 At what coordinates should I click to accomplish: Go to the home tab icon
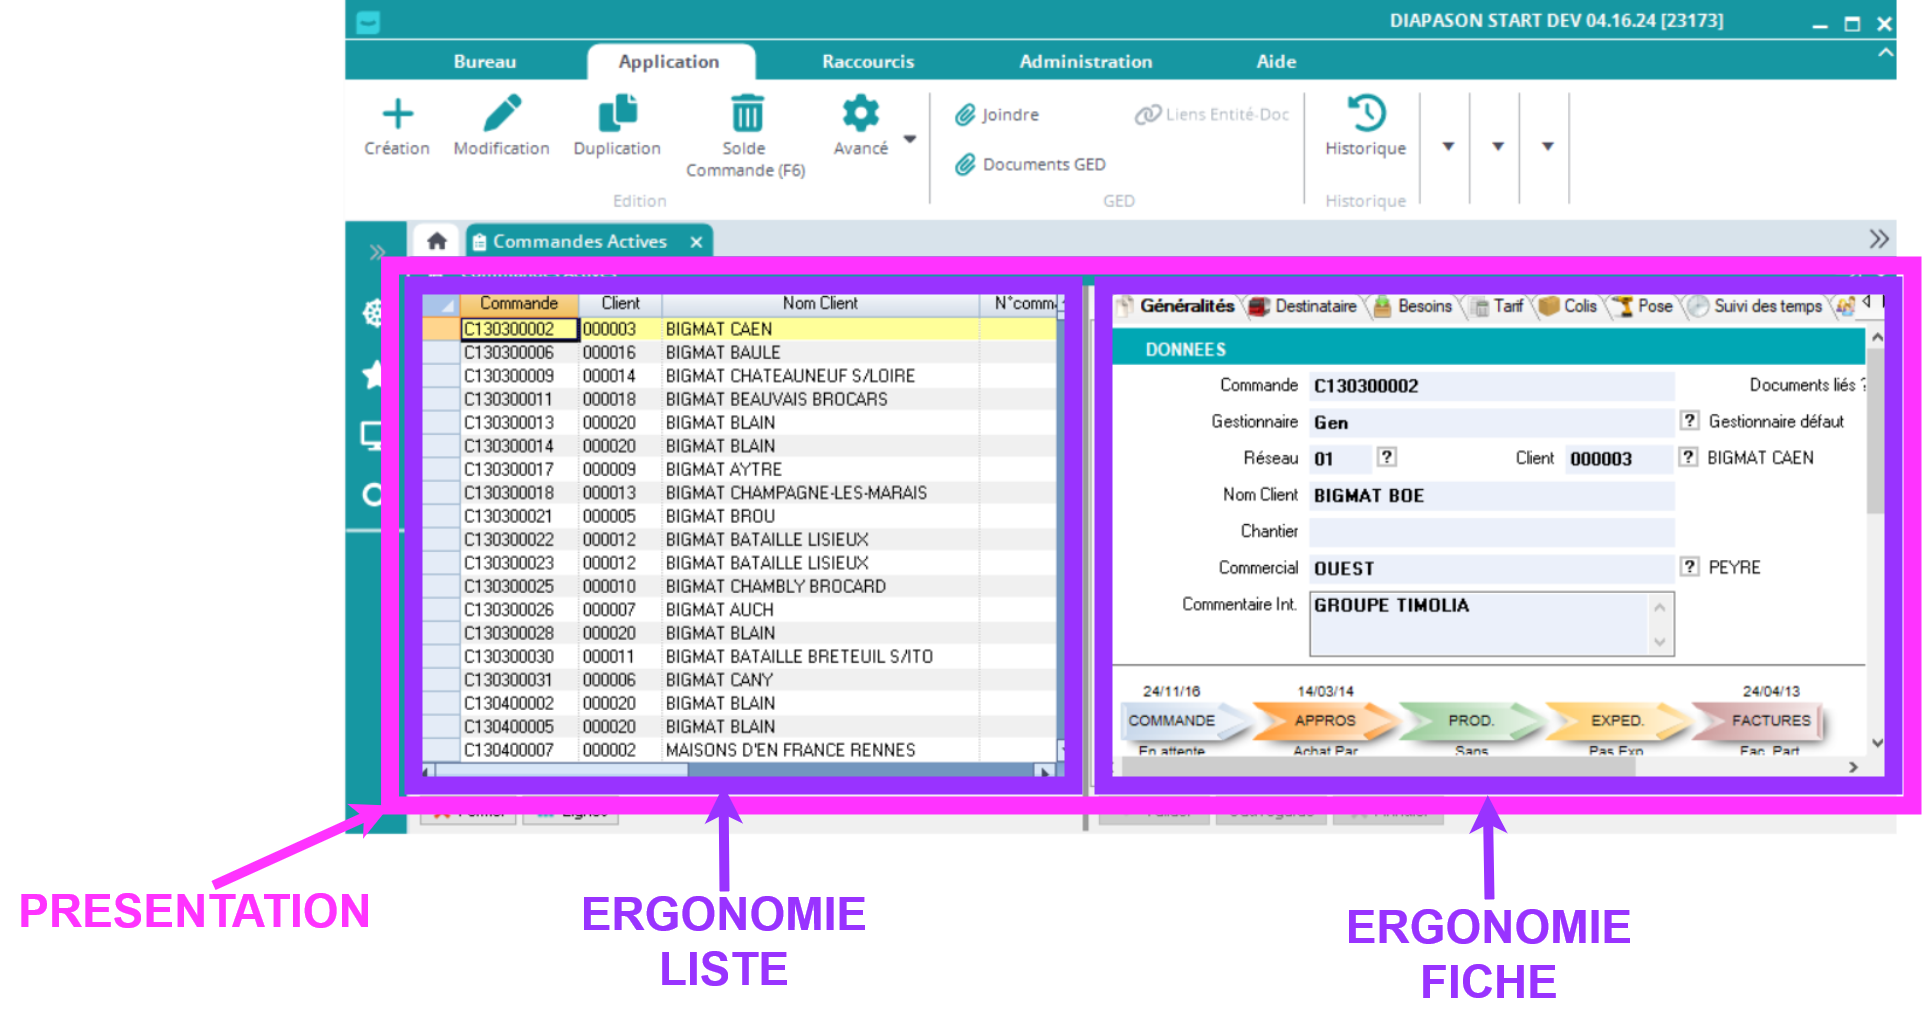click(x=436, y=241)
